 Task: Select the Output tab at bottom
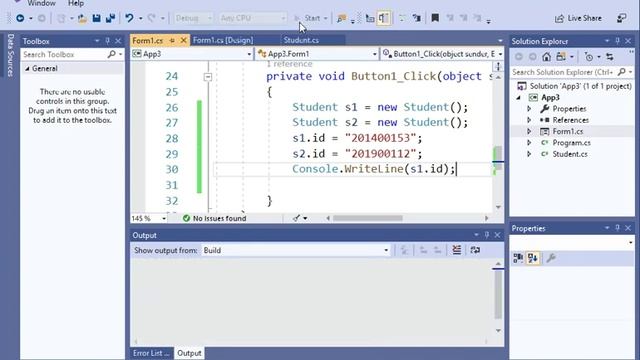click(x=189, y=353)
